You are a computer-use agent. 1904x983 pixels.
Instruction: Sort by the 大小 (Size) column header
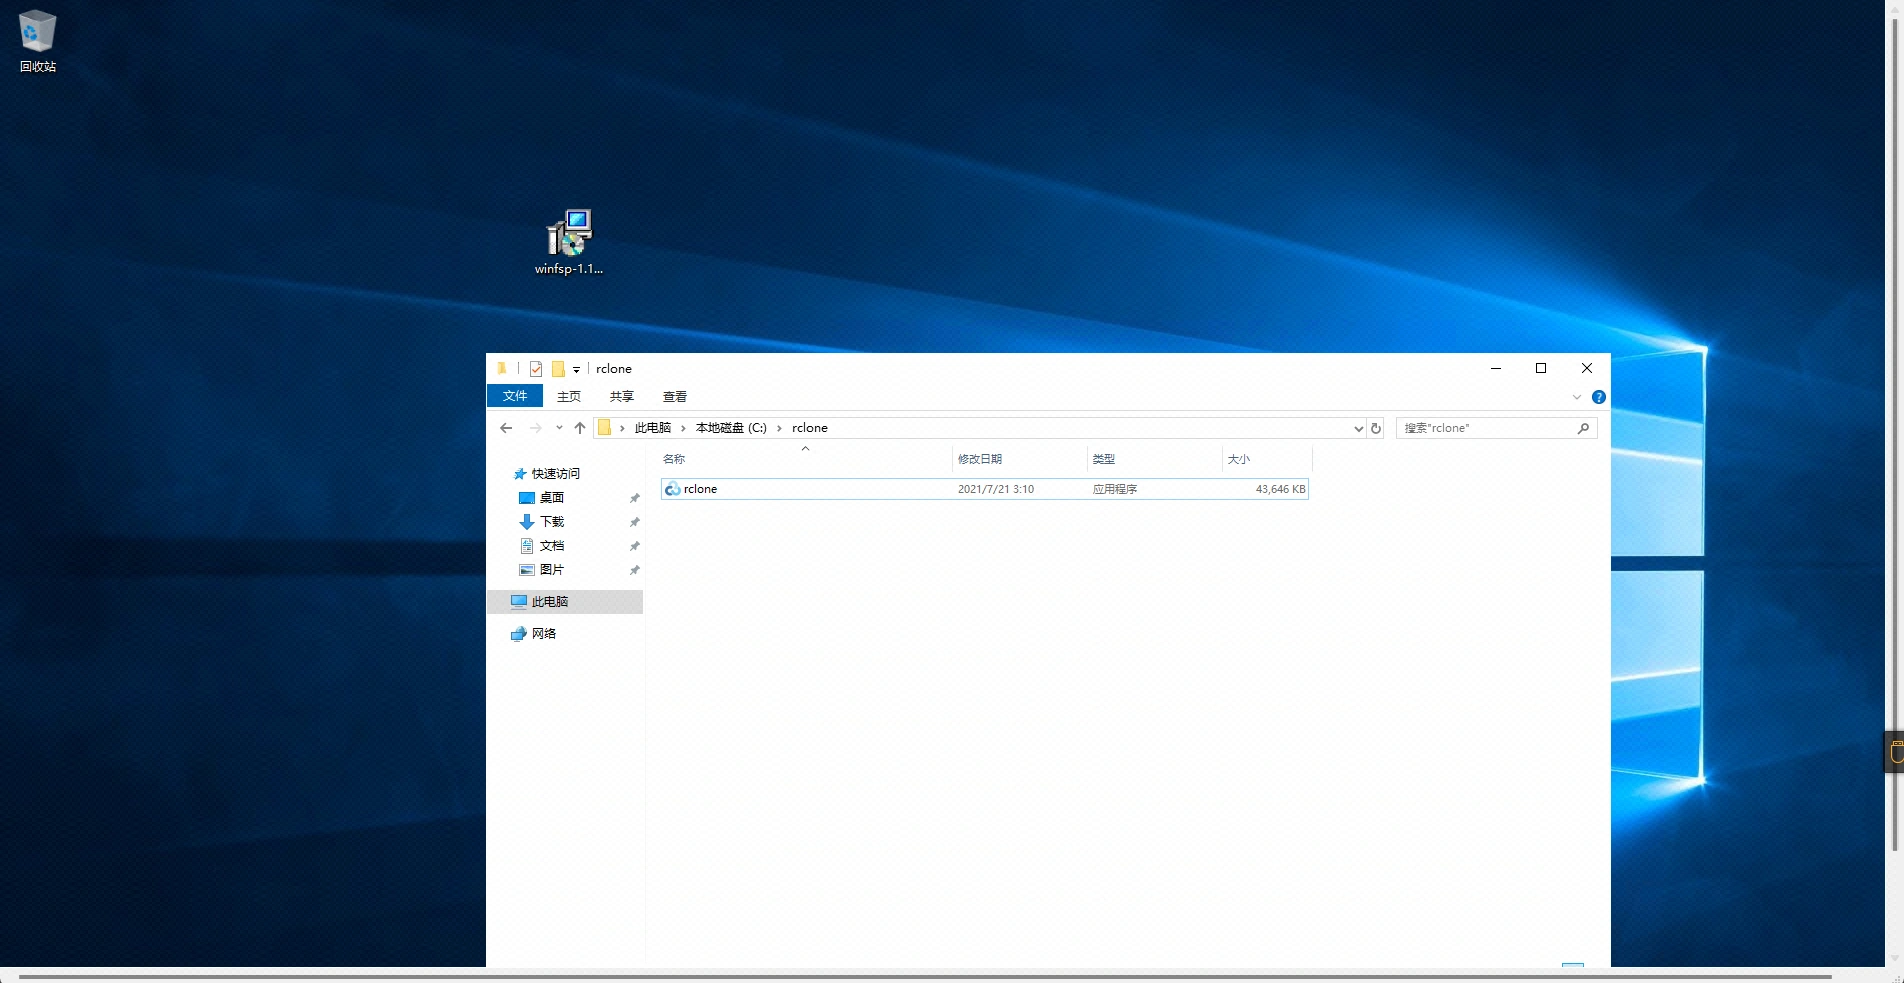(x=1267, y=459)
